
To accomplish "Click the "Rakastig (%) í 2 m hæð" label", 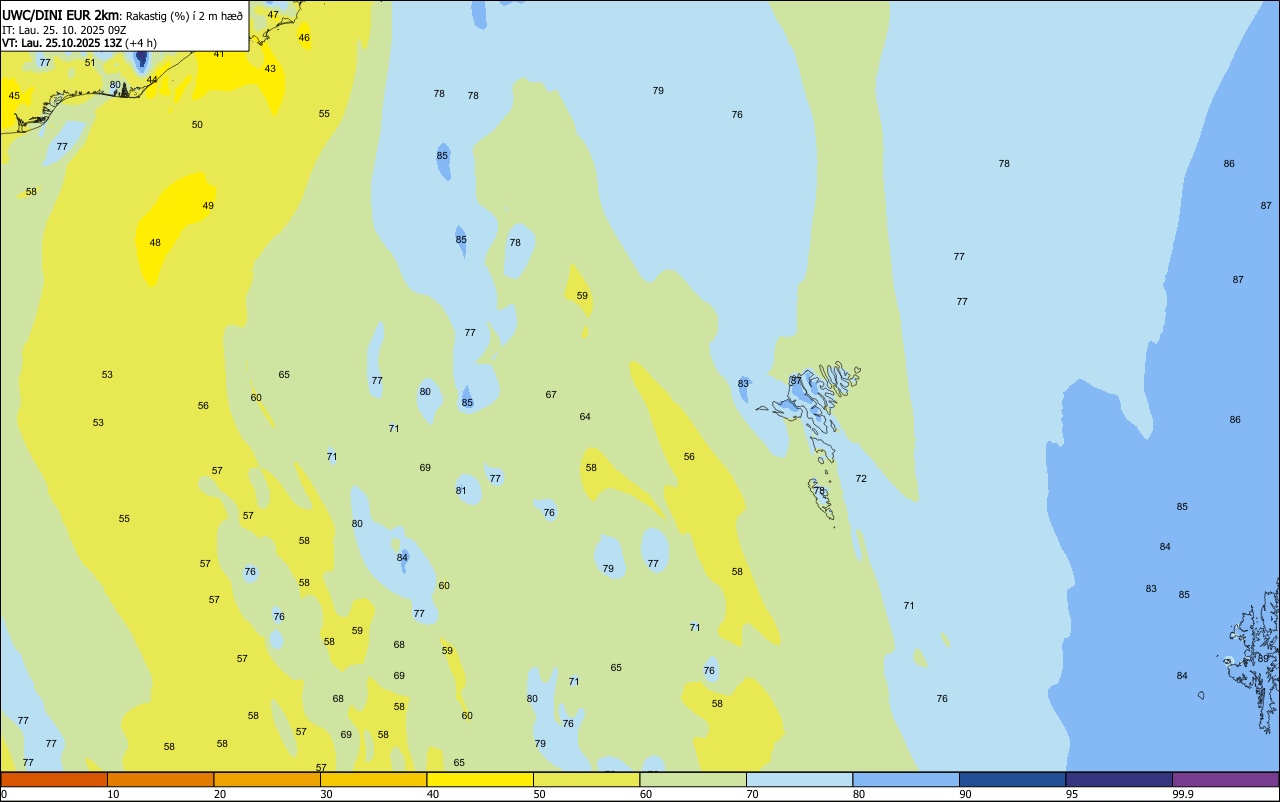I will click(x=184, y=16).
